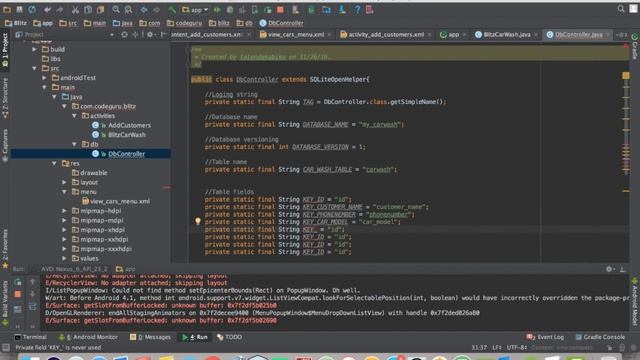Open the Gradle Console button
This screenshot has height=360, width=640.
(x=600, y=337)
